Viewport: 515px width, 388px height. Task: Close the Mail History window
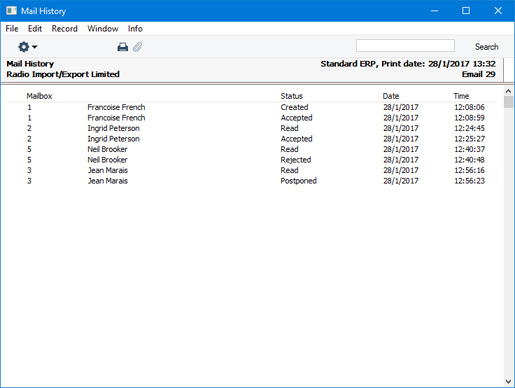coord(498,11)
